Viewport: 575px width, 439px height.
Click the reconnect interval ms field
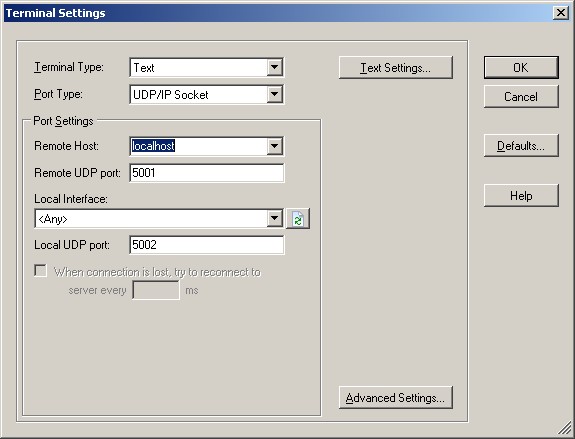click(x=156, y=290)
